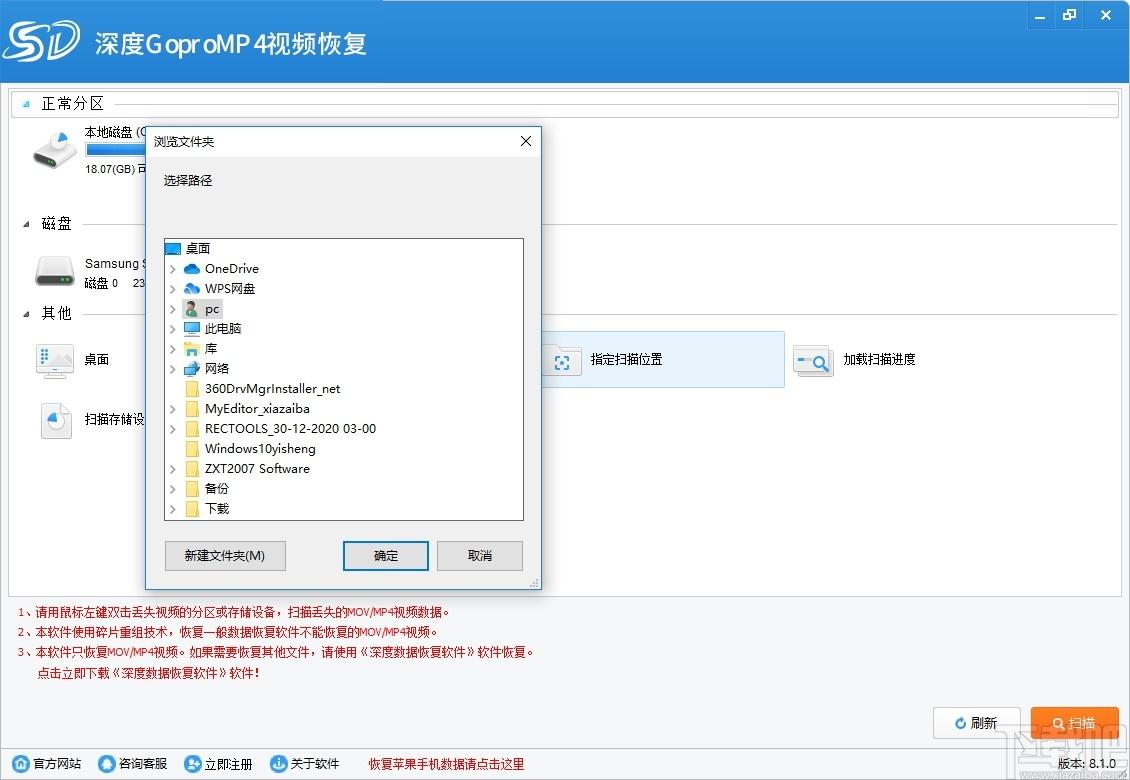Collapse the 磁盘 section
This screenshot has width=1130, height=780.
(x=26, y=224)
